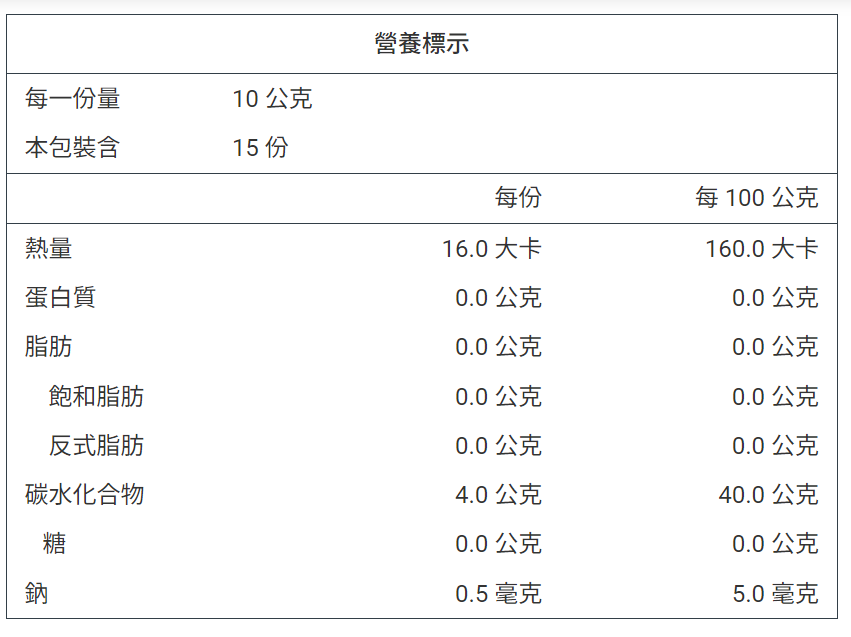Select the 熱量 row label

(48, 249)
